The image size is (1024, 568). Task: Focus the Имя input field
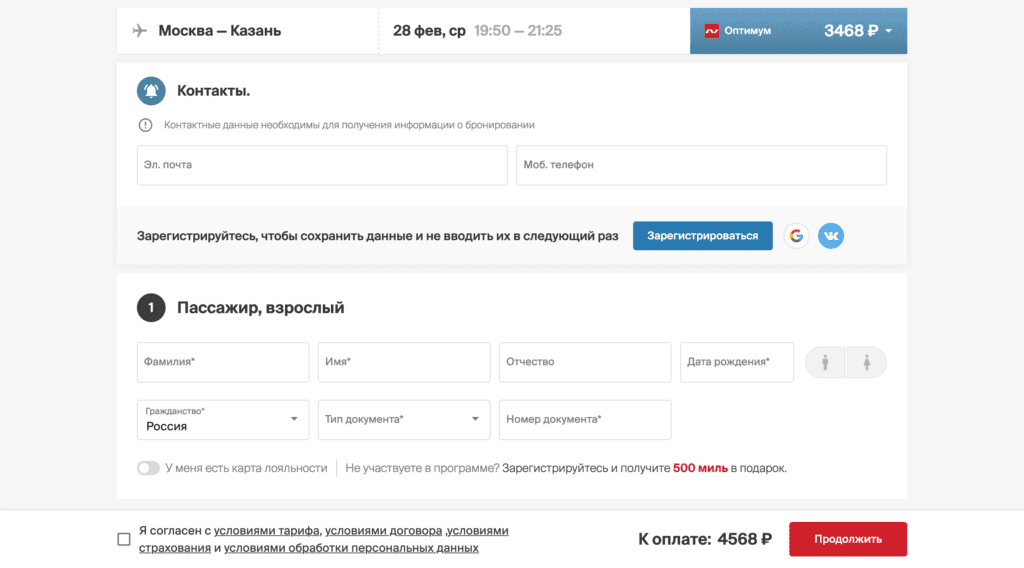[x=404, y=362]
